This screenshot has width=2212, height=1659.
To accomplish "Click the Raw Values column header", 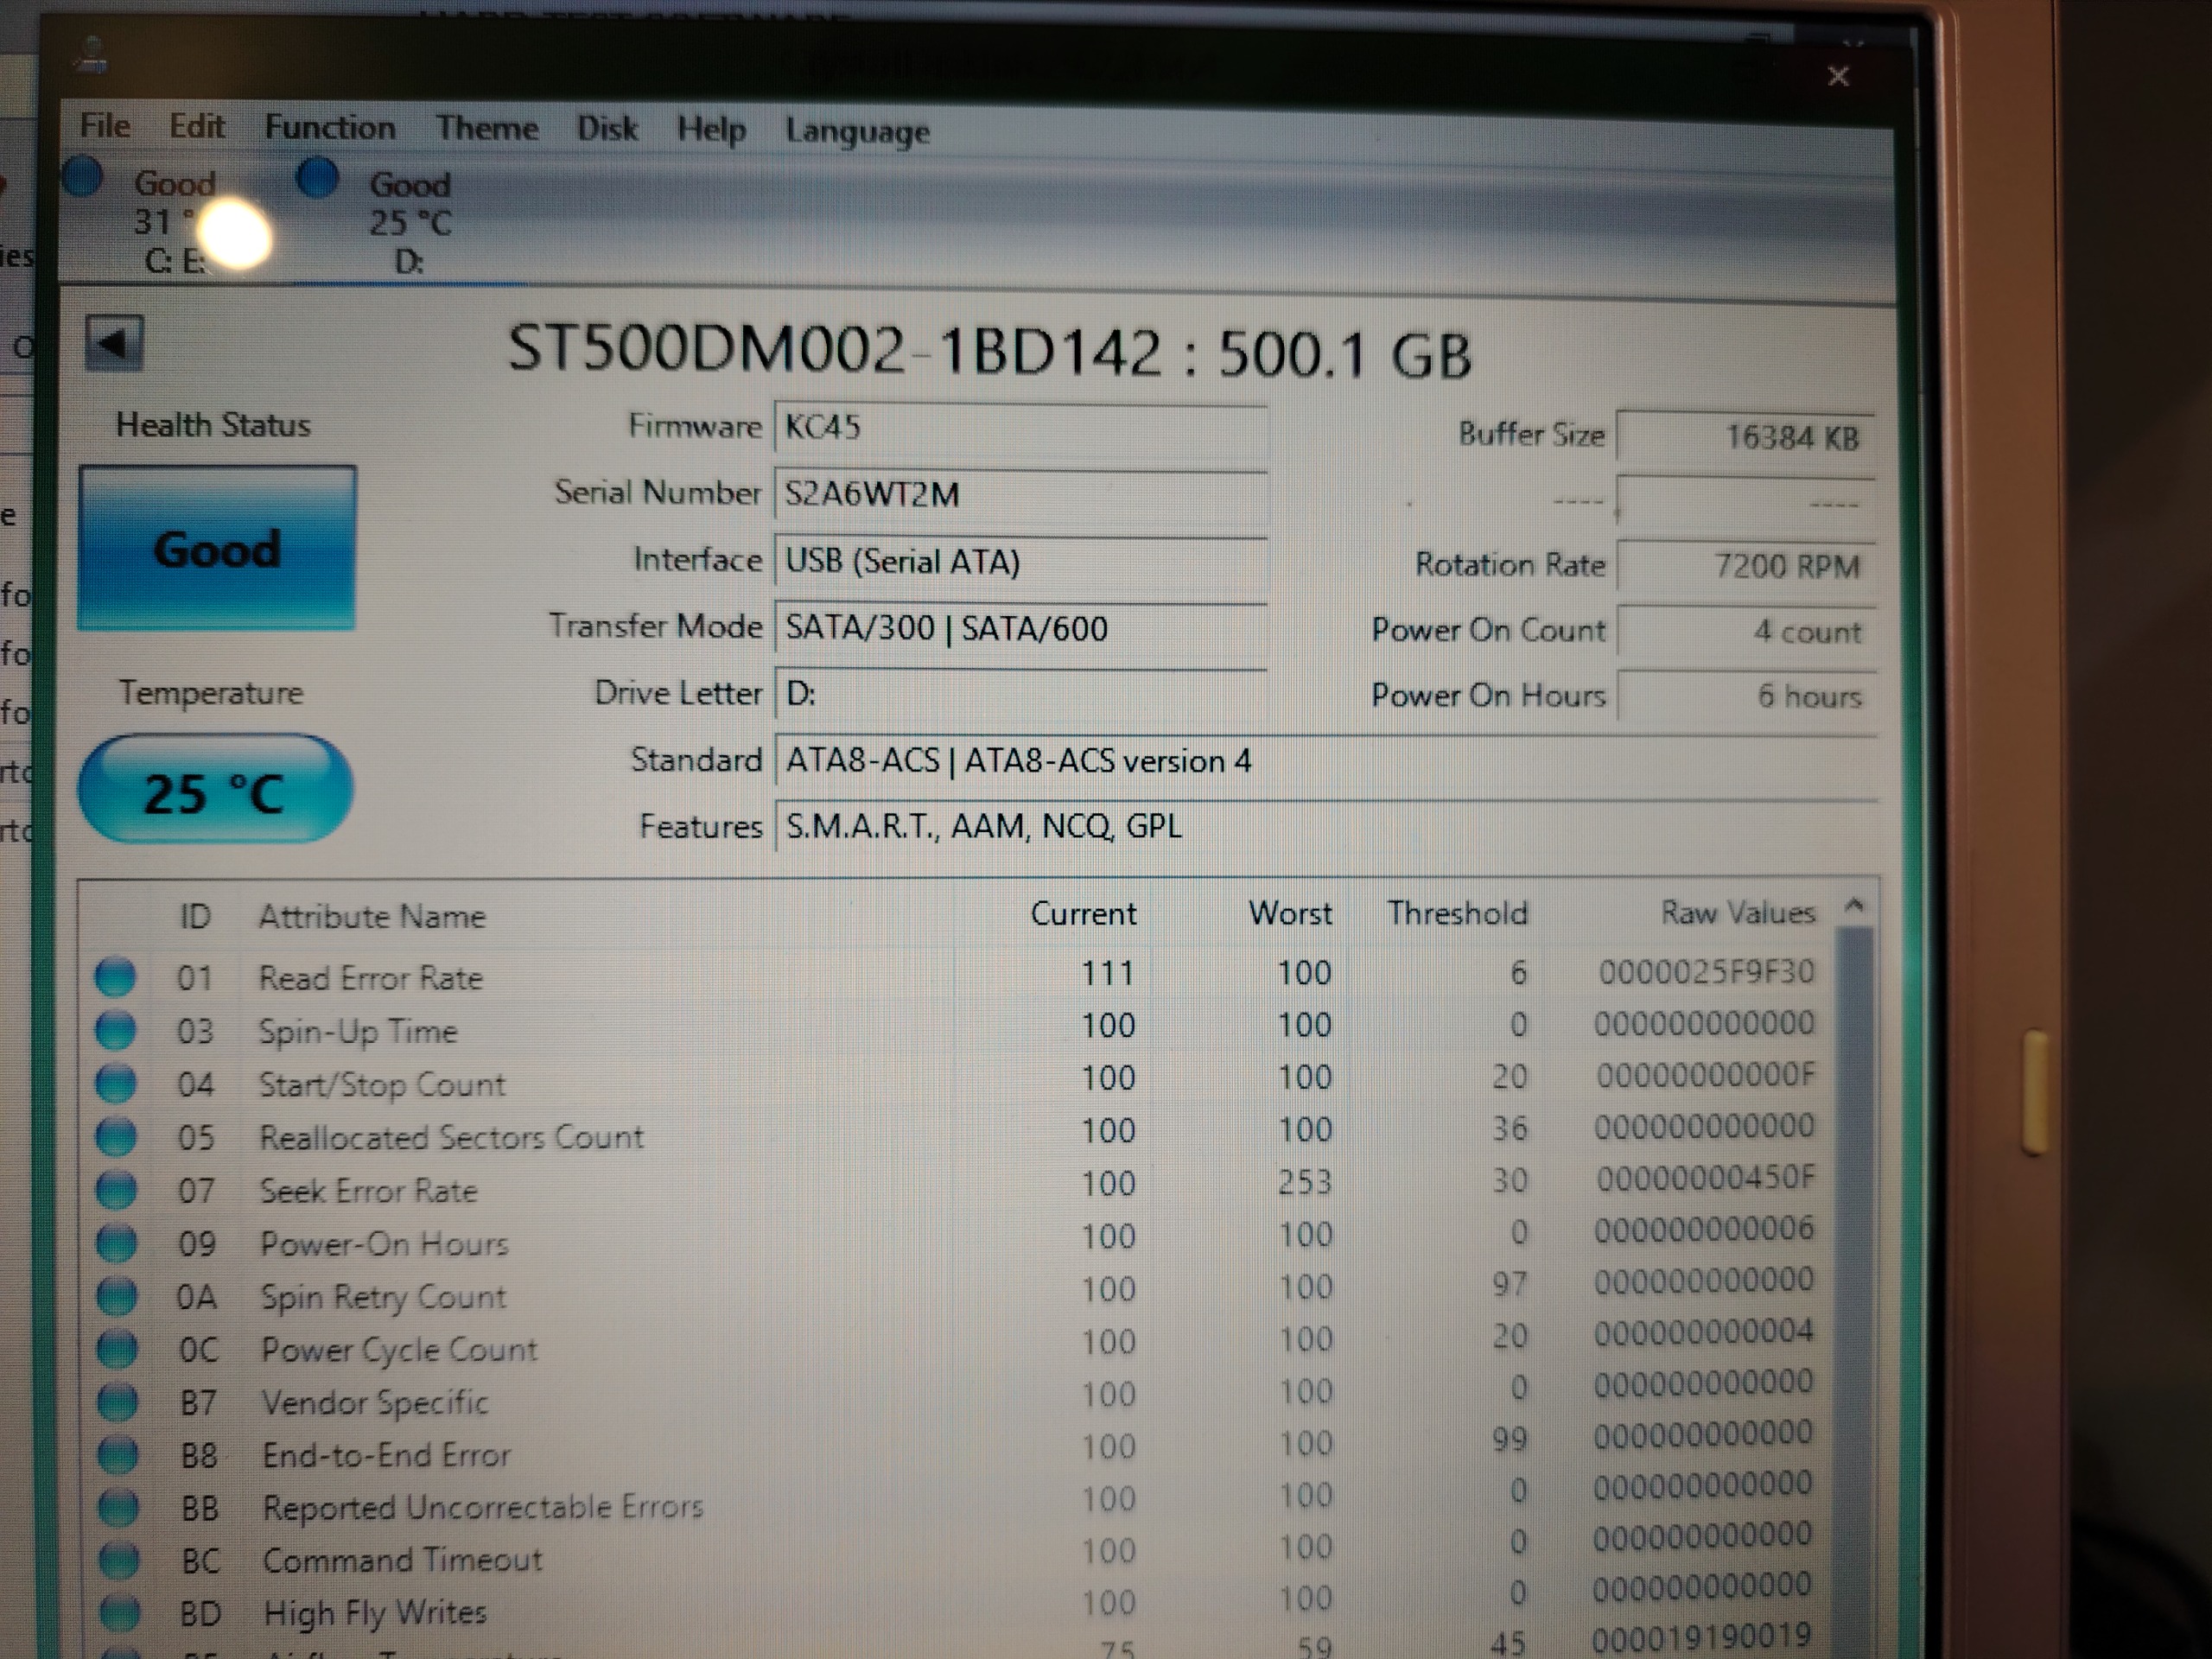I will (1737, 912).
